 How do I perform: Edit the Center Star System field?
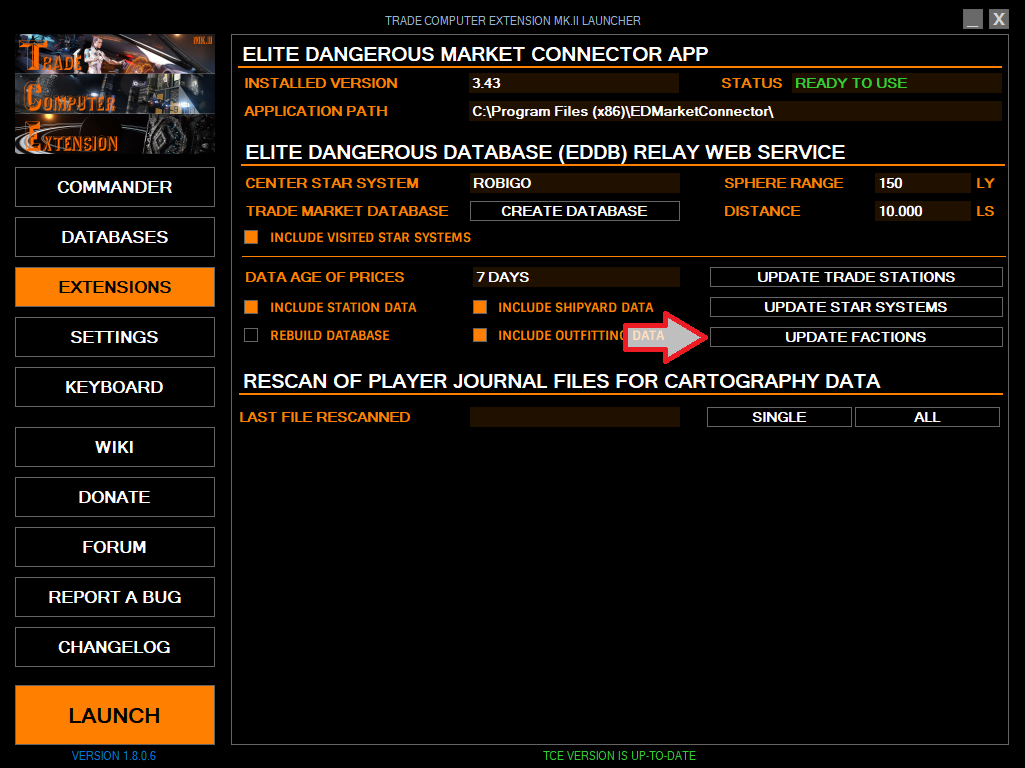pyautogui.click(x=575, y=183)
